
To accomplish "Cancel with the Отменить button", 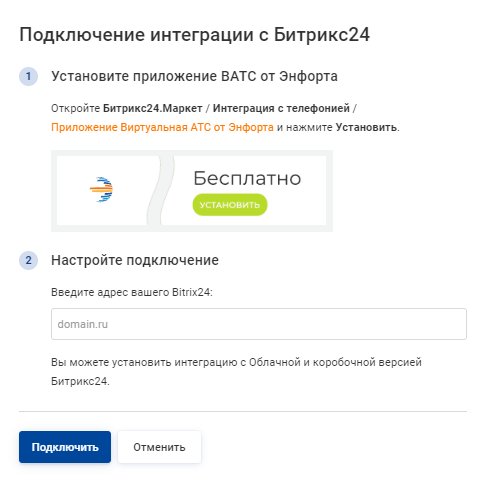I will tap(159, 447).
